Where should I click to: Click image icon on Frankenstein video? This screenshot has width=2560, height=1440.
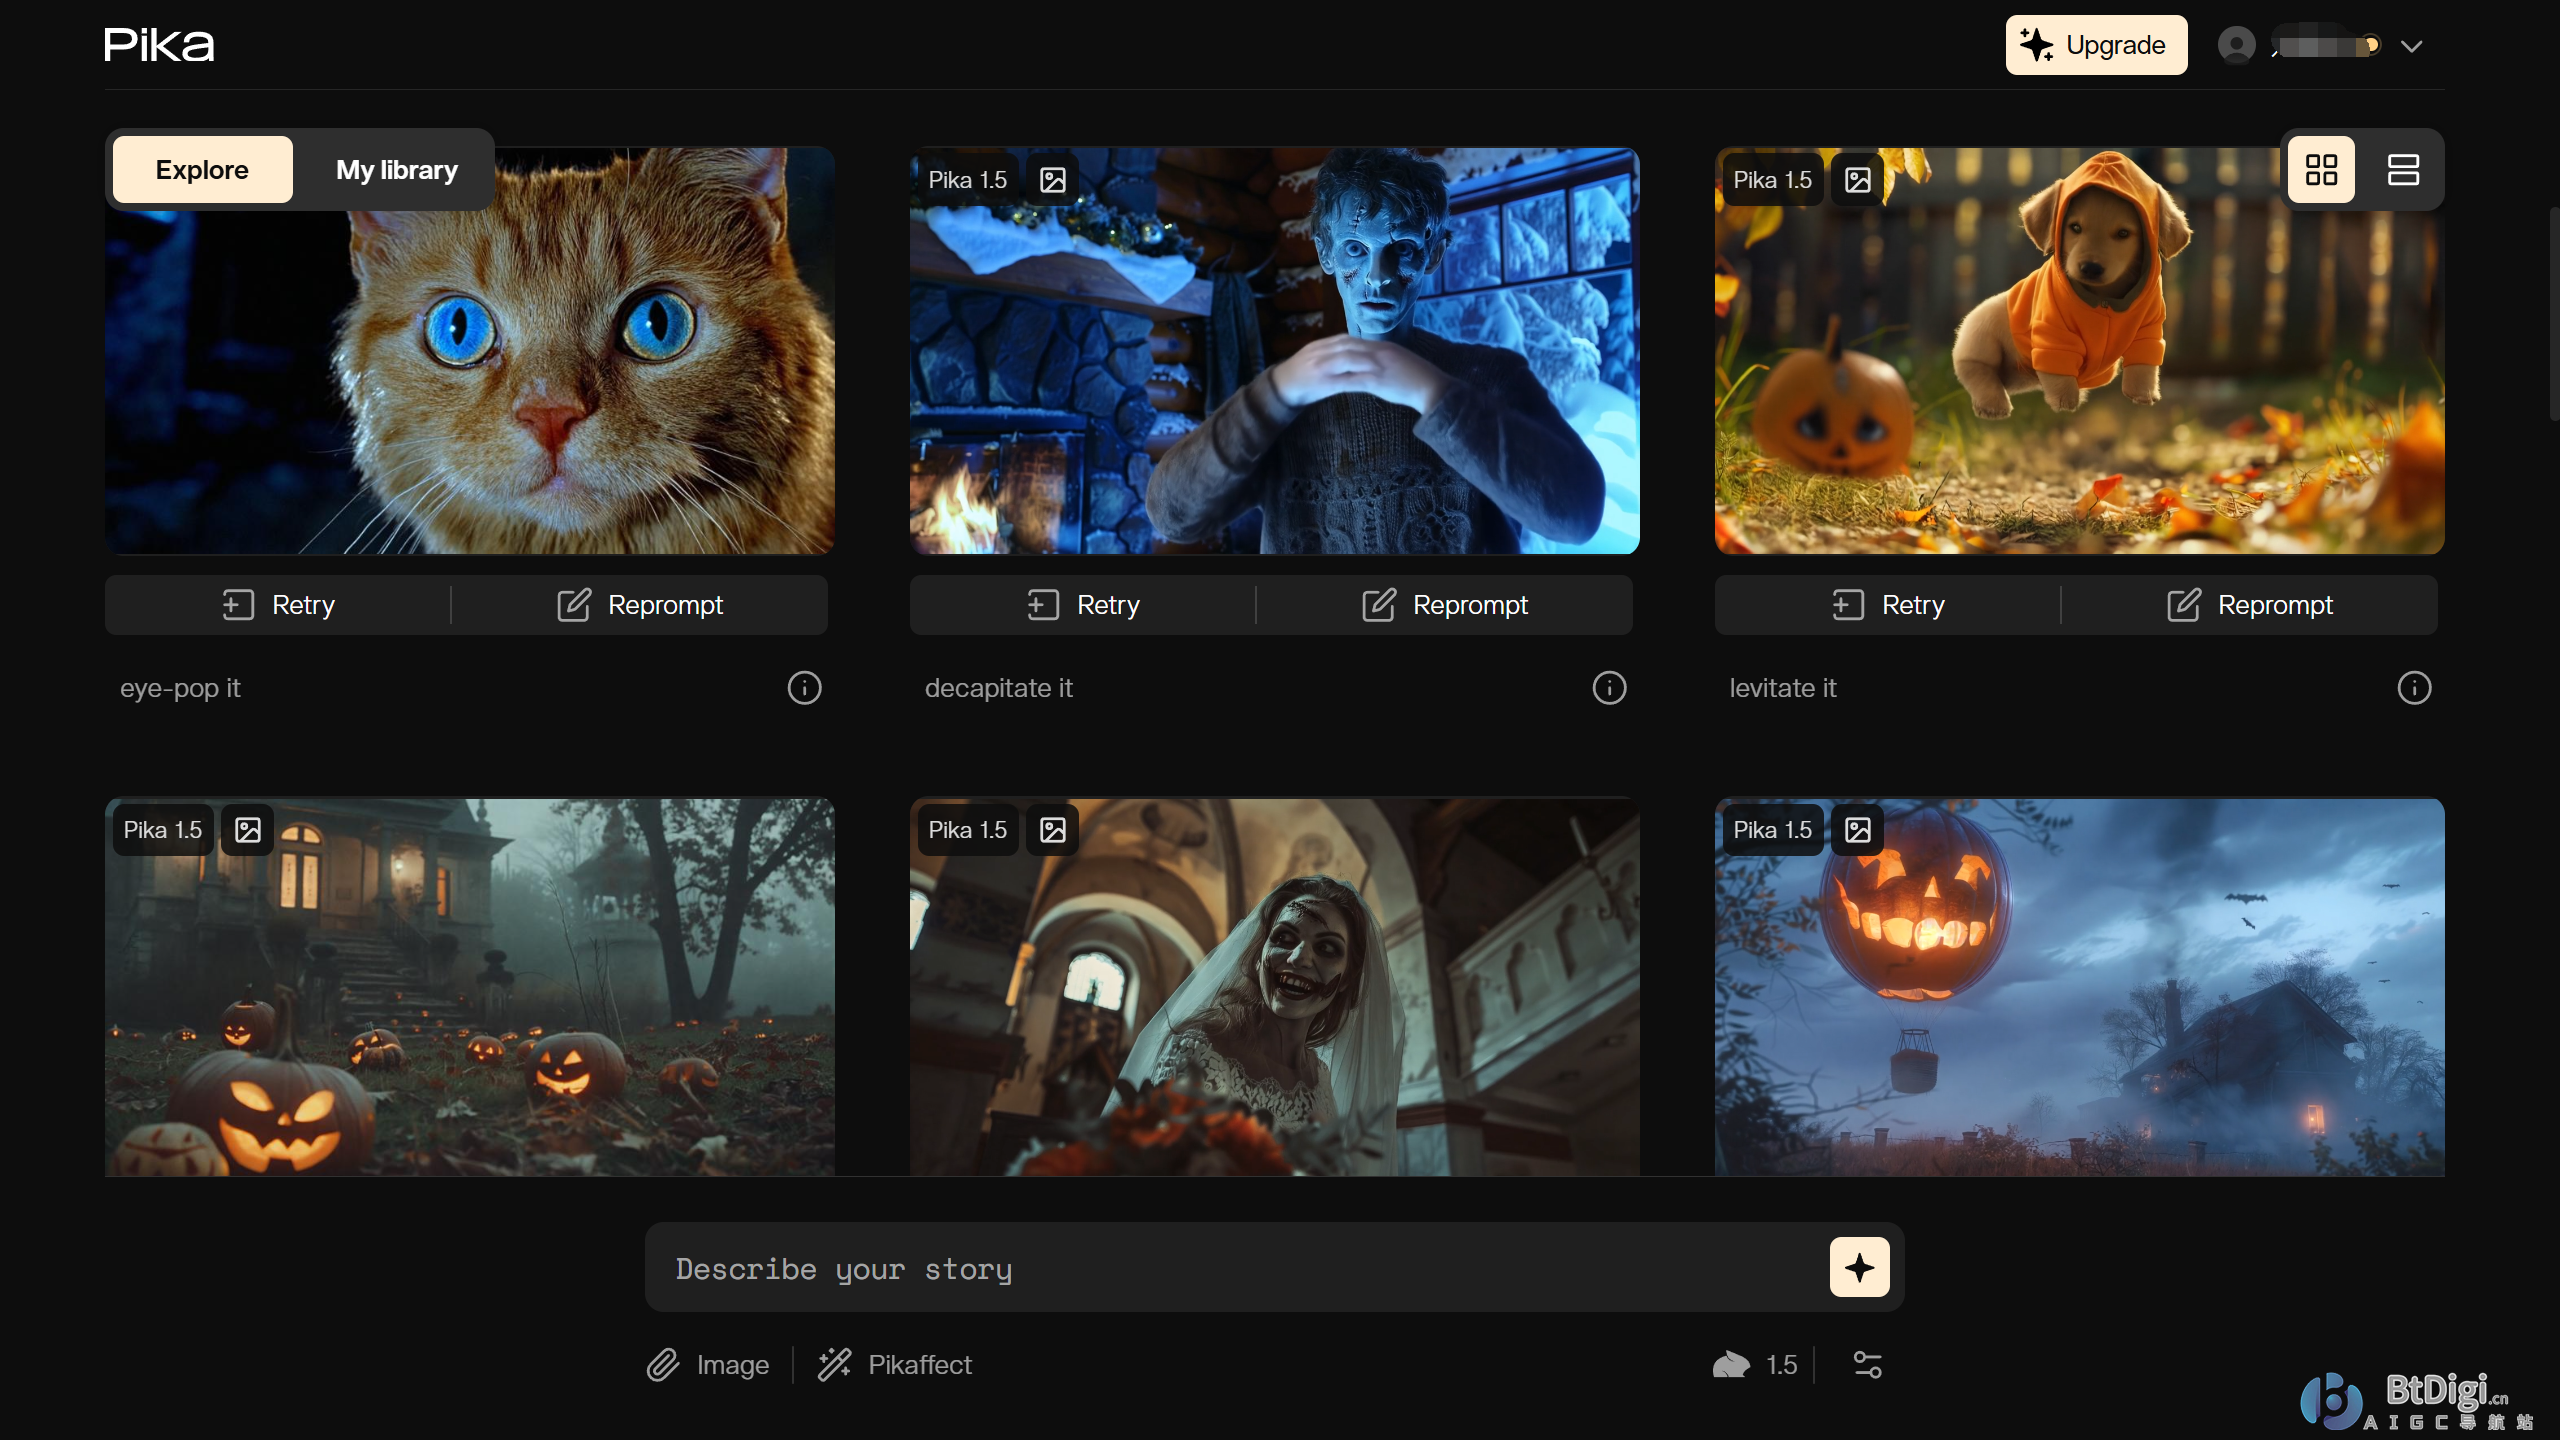pyautogui.click(x=1053, y=180)
